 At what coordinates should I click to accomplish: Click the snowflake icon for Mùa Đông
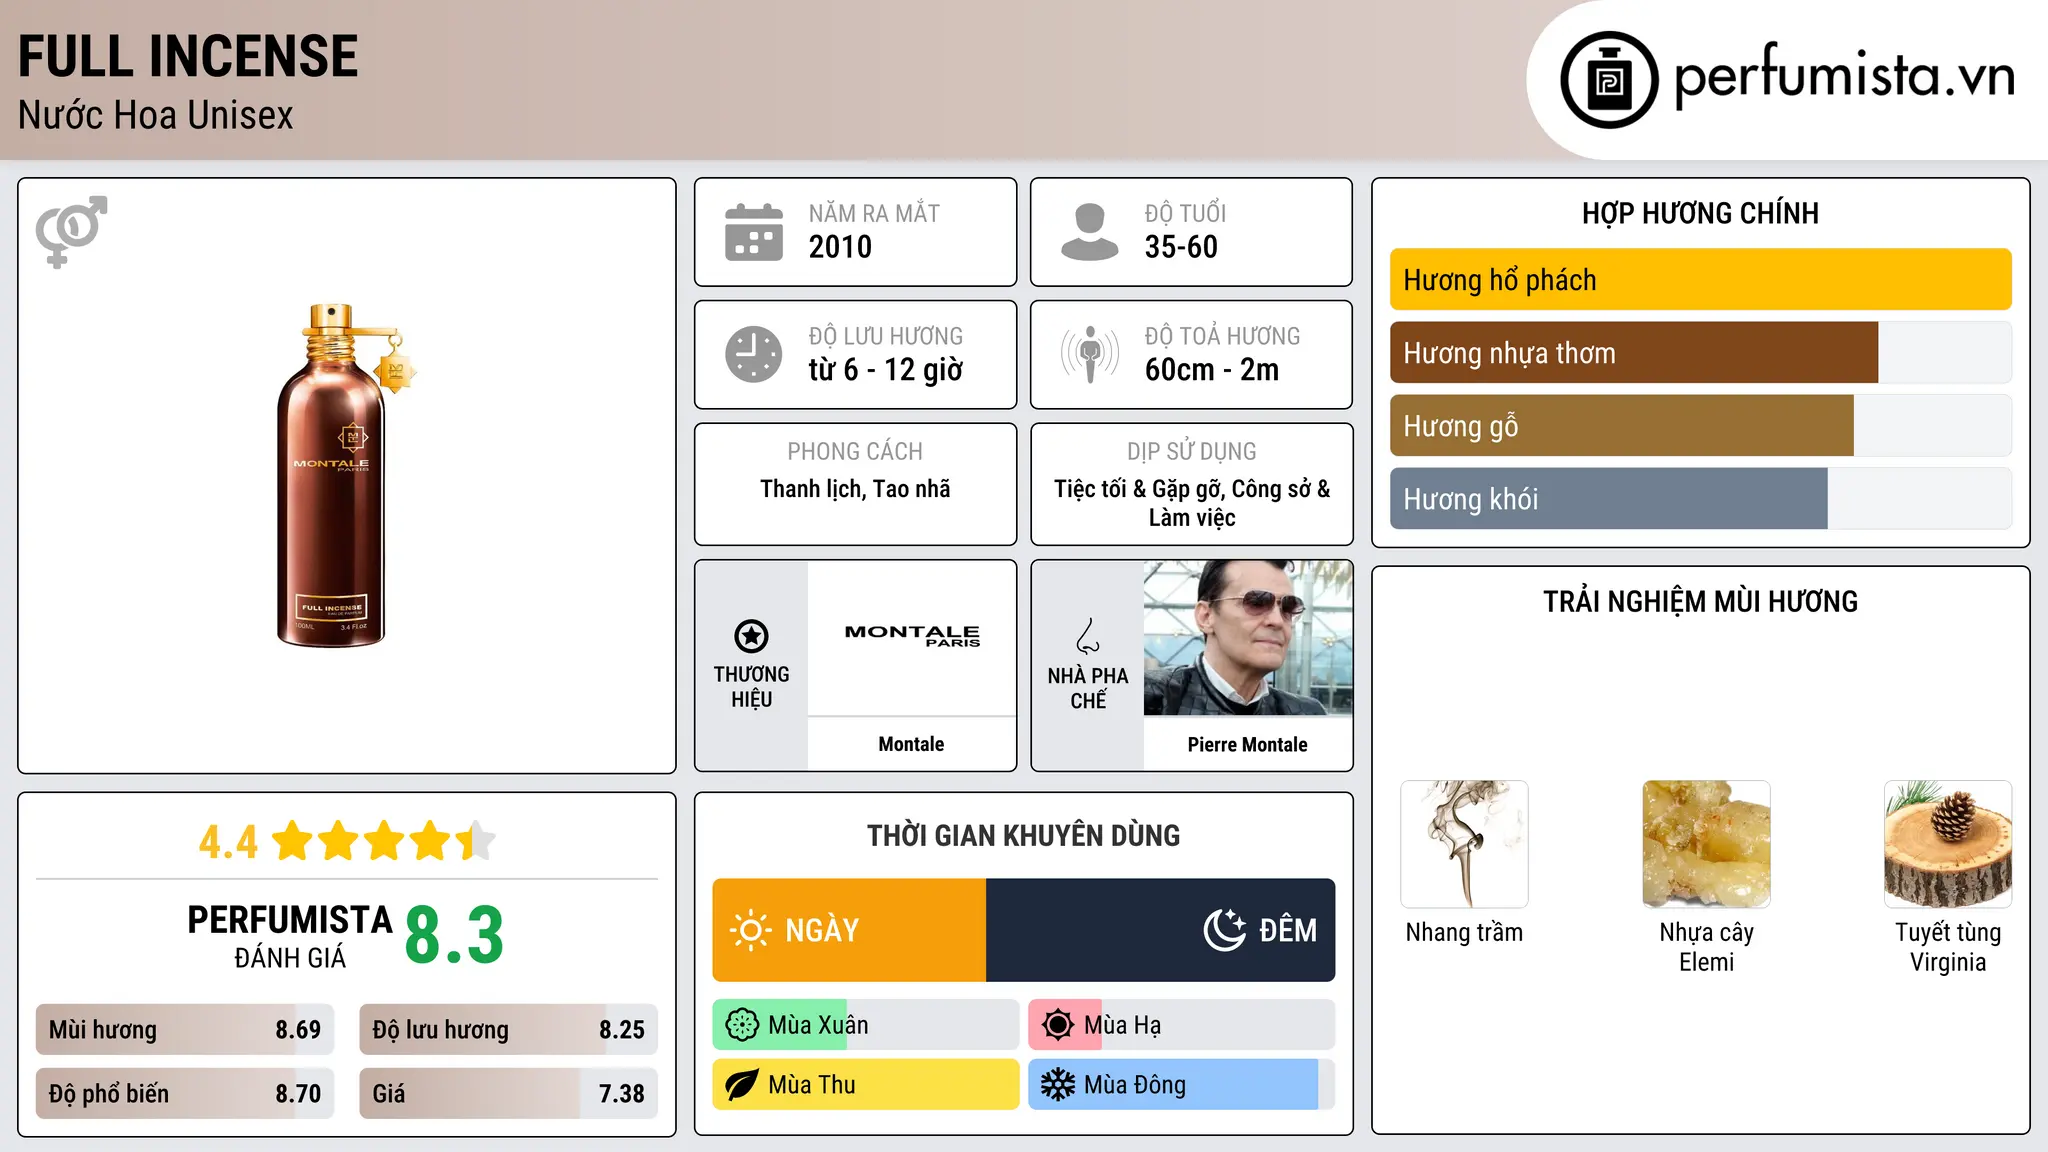pyautogui.click(x=1058, y=1085)
